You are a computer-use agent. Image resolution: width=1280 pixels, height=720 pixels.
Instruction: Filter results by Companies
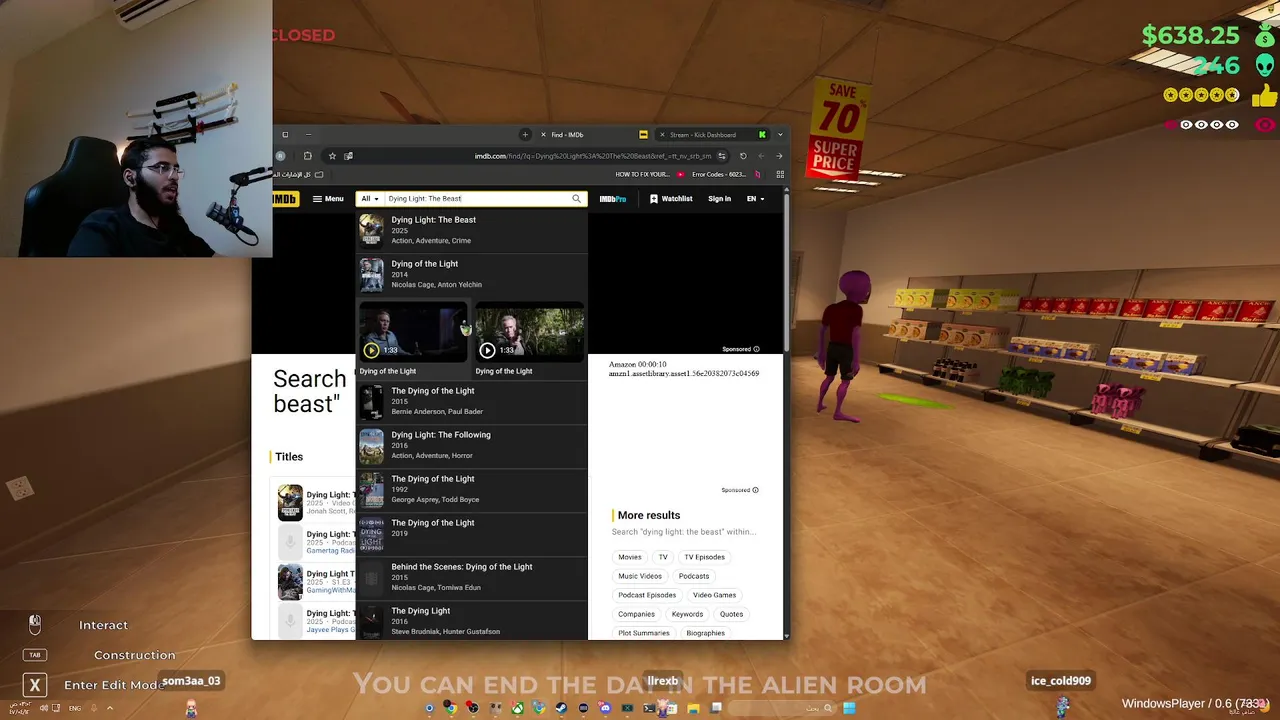(636, 614)
